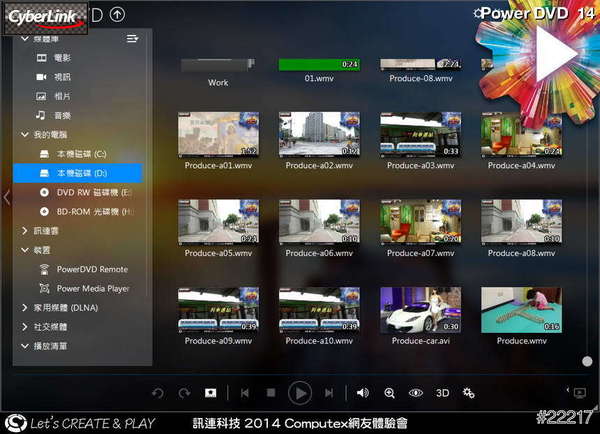The image size is (600, 434).
Task: Expand the 家用媒體 (DLNA) section
Action: click(x=24, y=308)
